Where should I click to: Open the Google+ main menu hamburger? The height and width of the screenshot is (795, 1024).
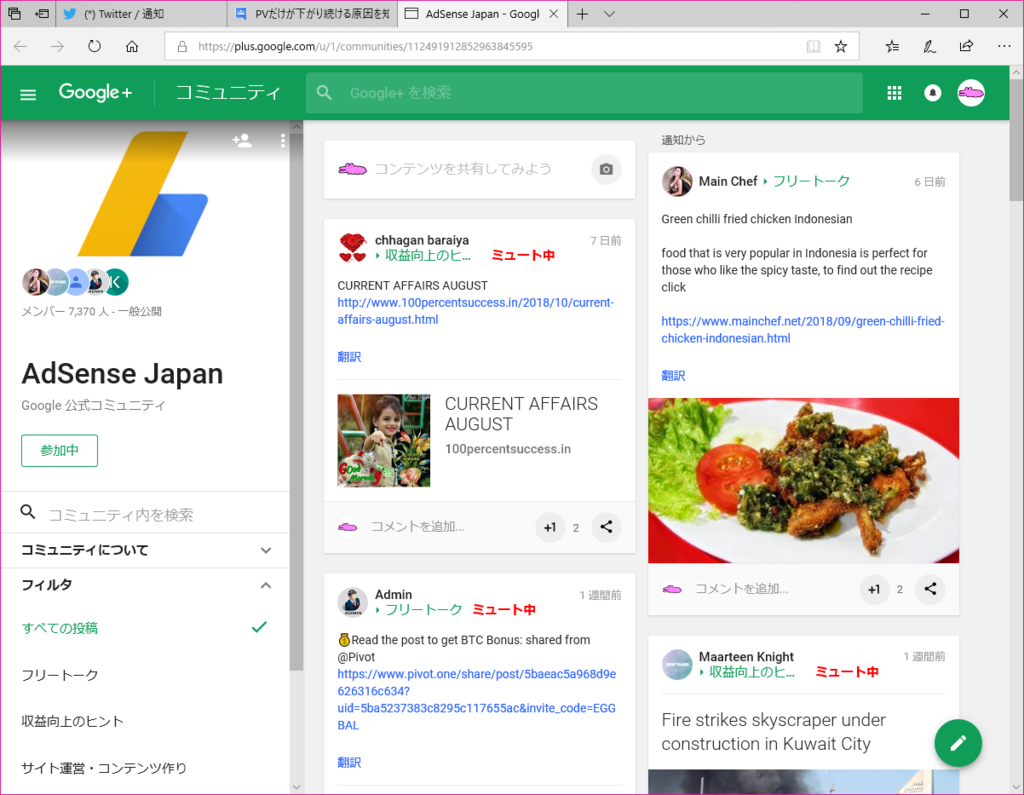click(x=28, y=95)
